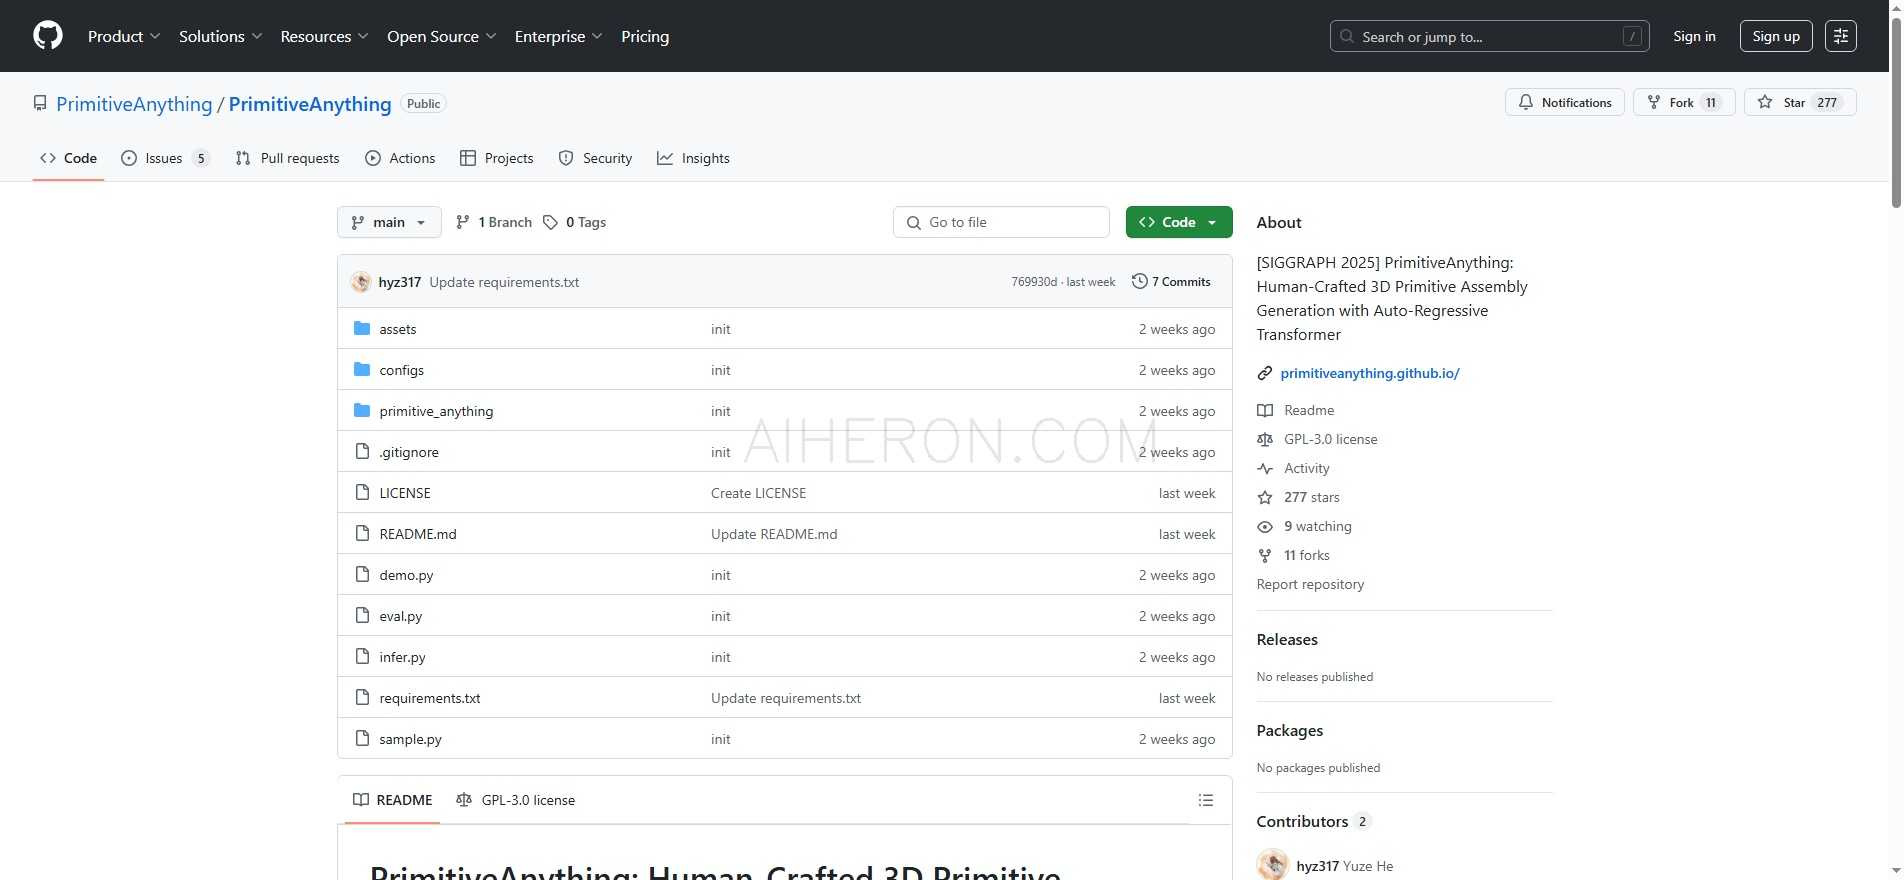Open the green Code dropdown button

[1179, 222]
